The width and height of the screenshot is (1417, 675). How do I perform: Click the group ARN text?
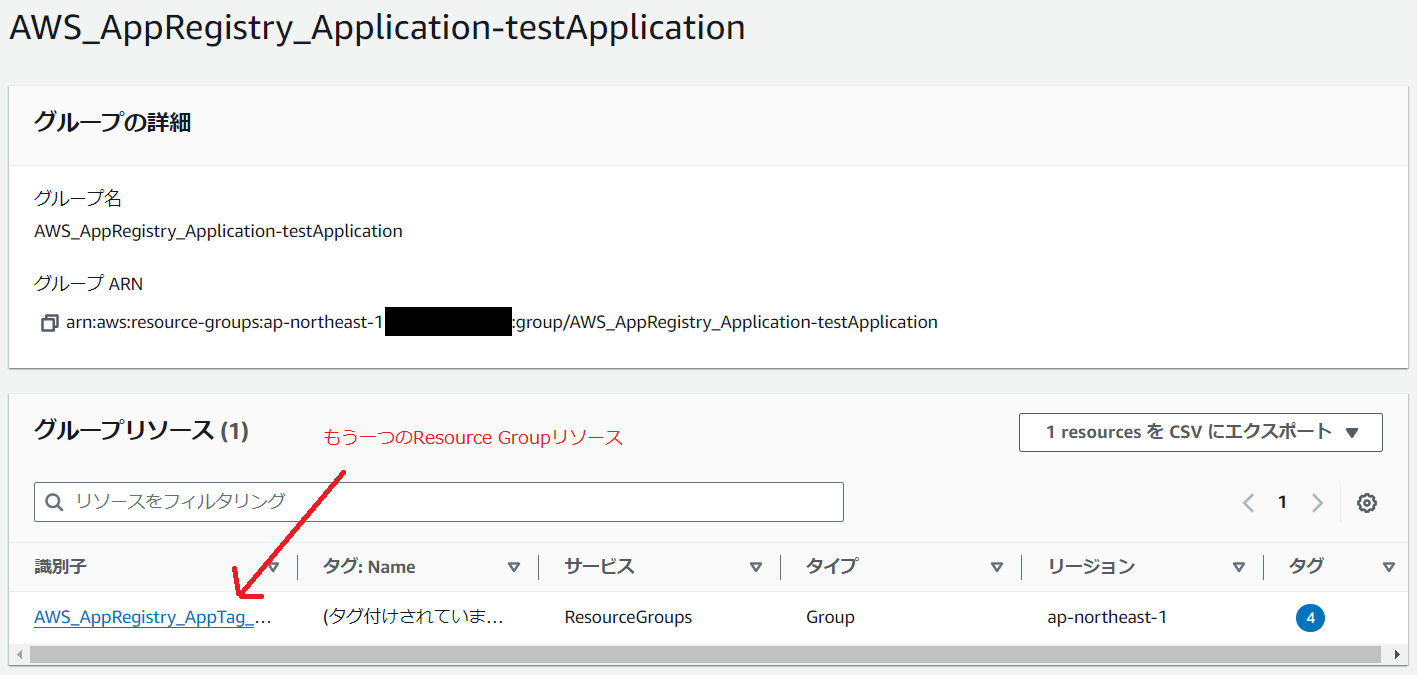[x=502, y=323]
